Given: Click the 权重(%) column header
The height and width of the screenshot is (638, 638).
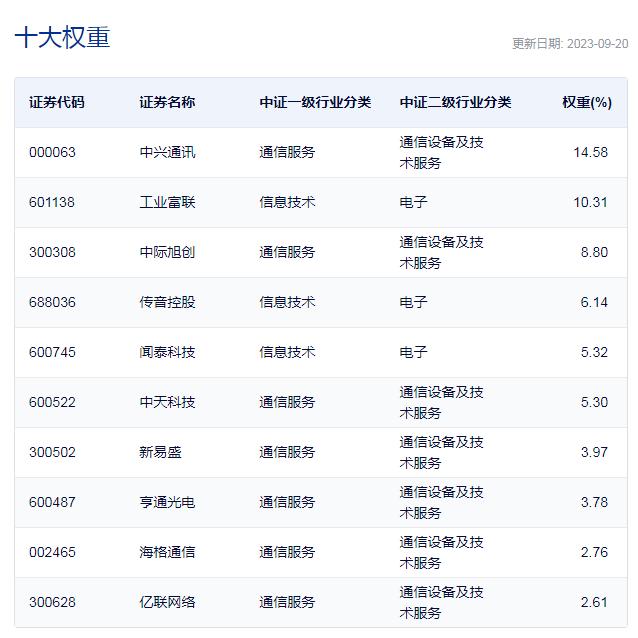Looking at the screenshot, I should [x=587, y=102].
